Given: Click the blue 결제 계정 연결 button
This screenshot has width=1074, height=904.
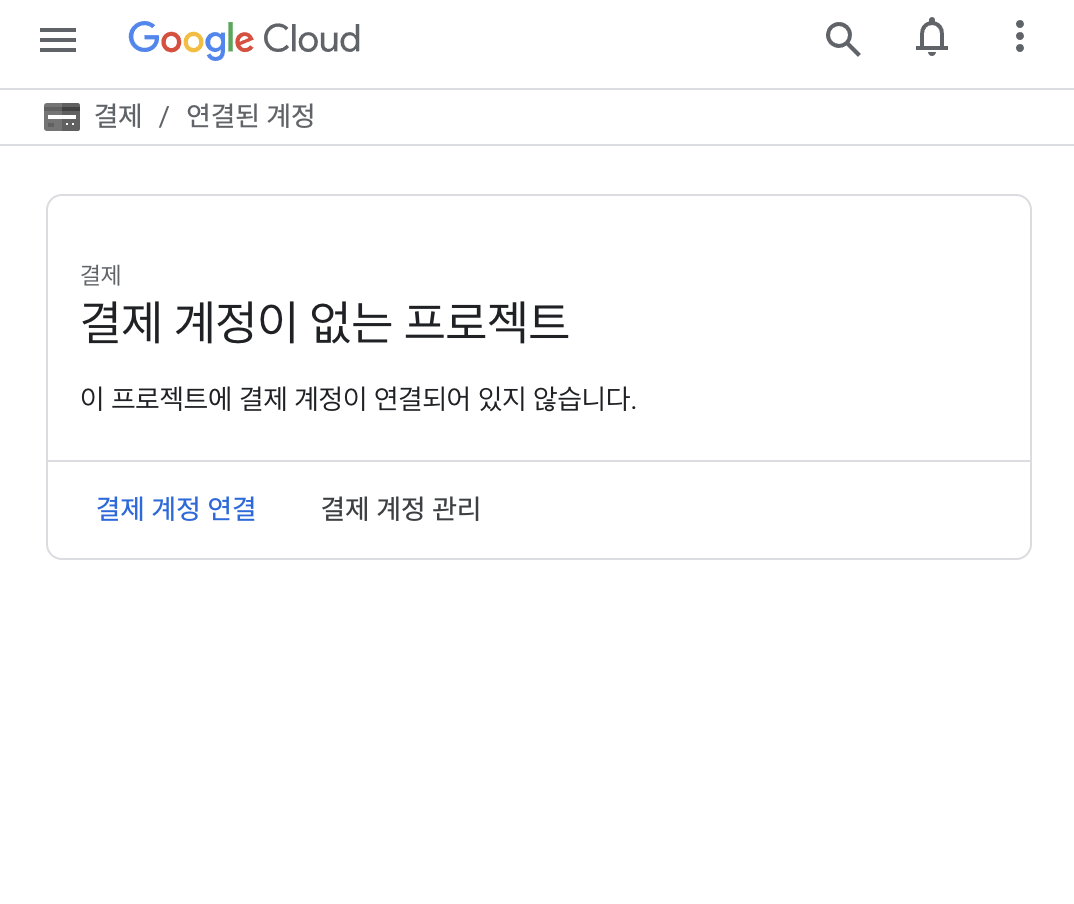Looking at the screenshot, I should coord(176,509).
